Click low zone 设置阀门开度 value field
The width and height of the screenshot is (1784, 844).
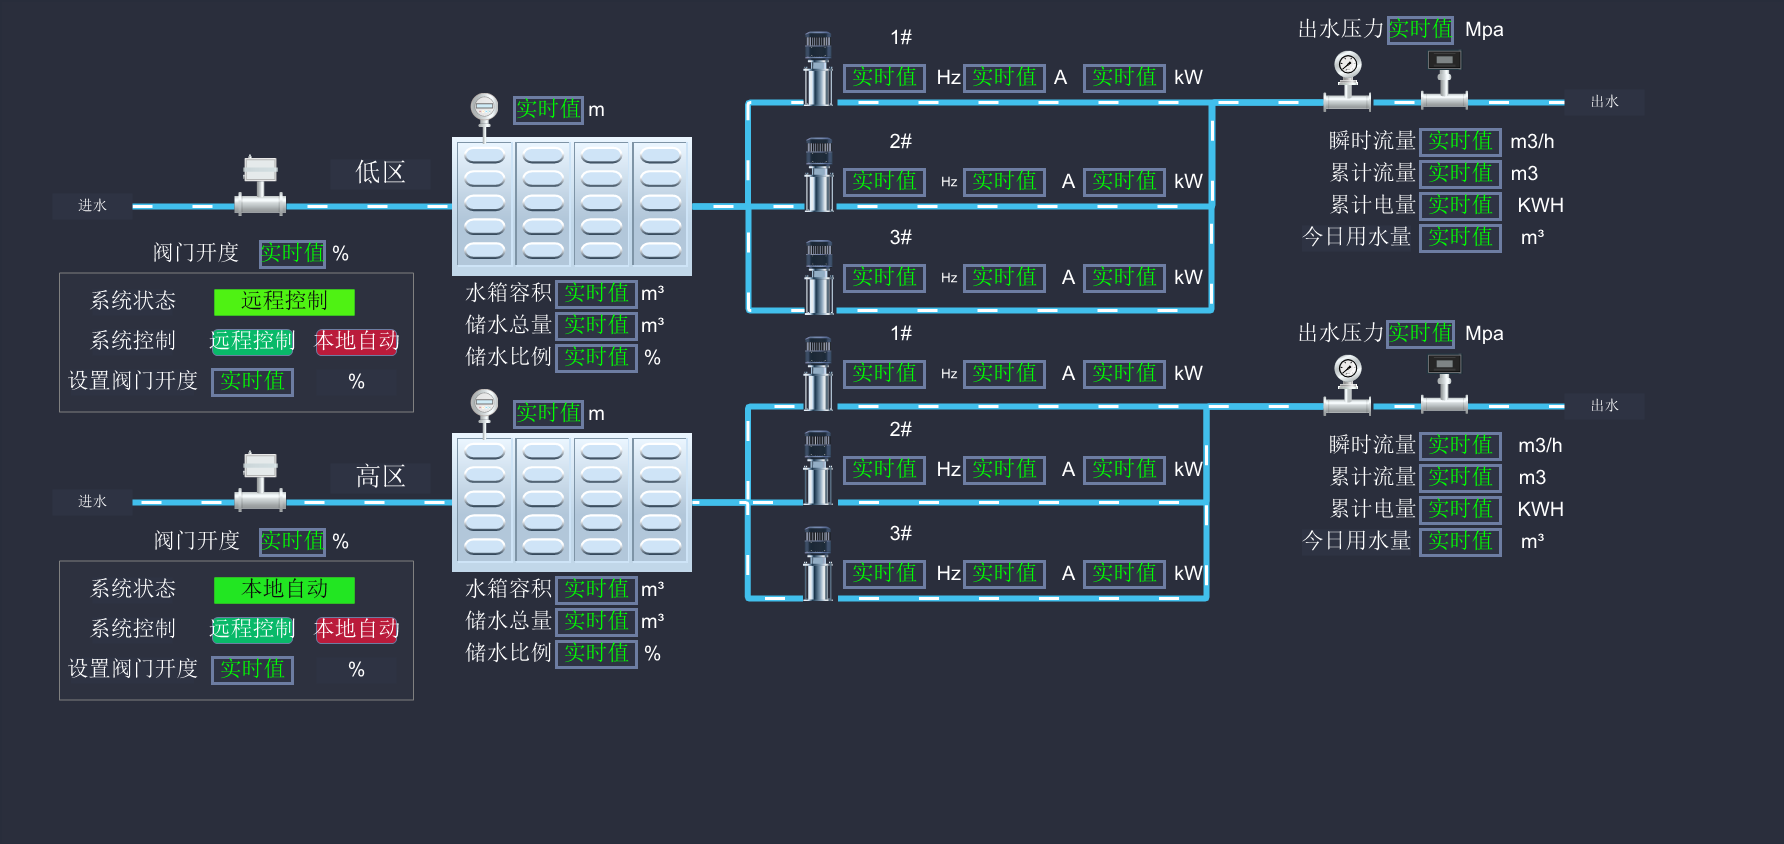coord(252,381)
